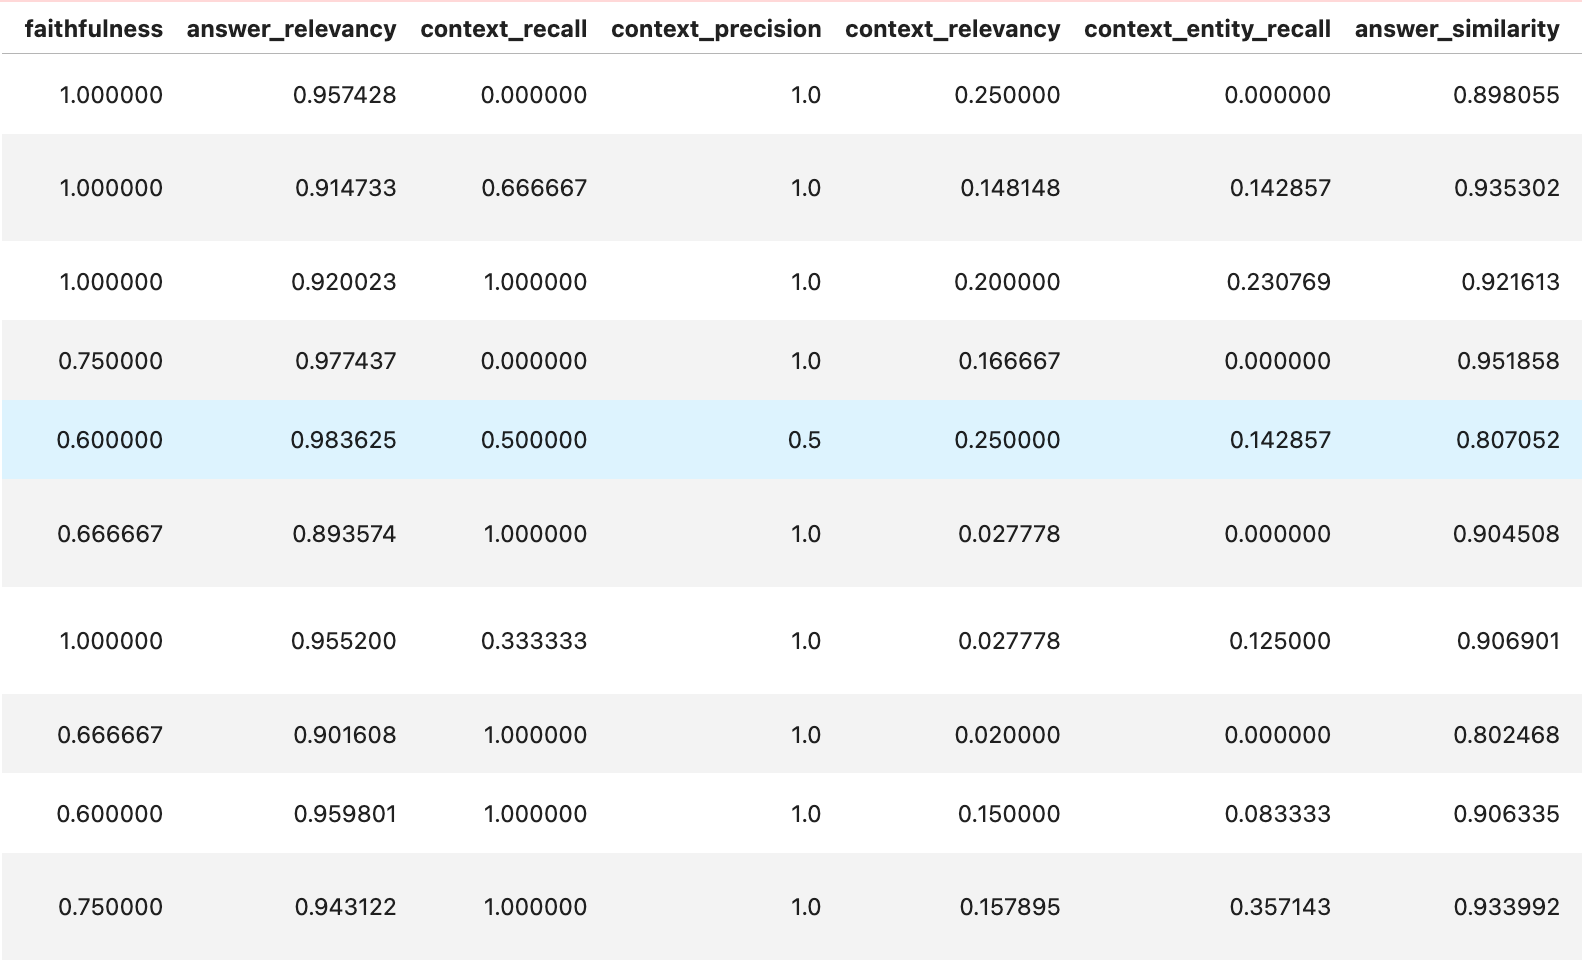Click the answer_similarity value 0.933992
1582x964 pixels.
tap(1506, 907)
